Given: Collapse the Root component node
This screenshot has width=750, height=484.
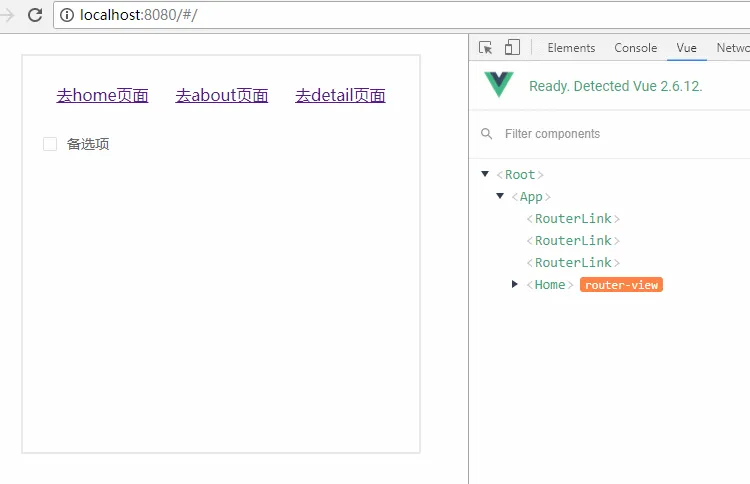Looking at the screenshot, I should pyautogui.click(x=485, y=174).
